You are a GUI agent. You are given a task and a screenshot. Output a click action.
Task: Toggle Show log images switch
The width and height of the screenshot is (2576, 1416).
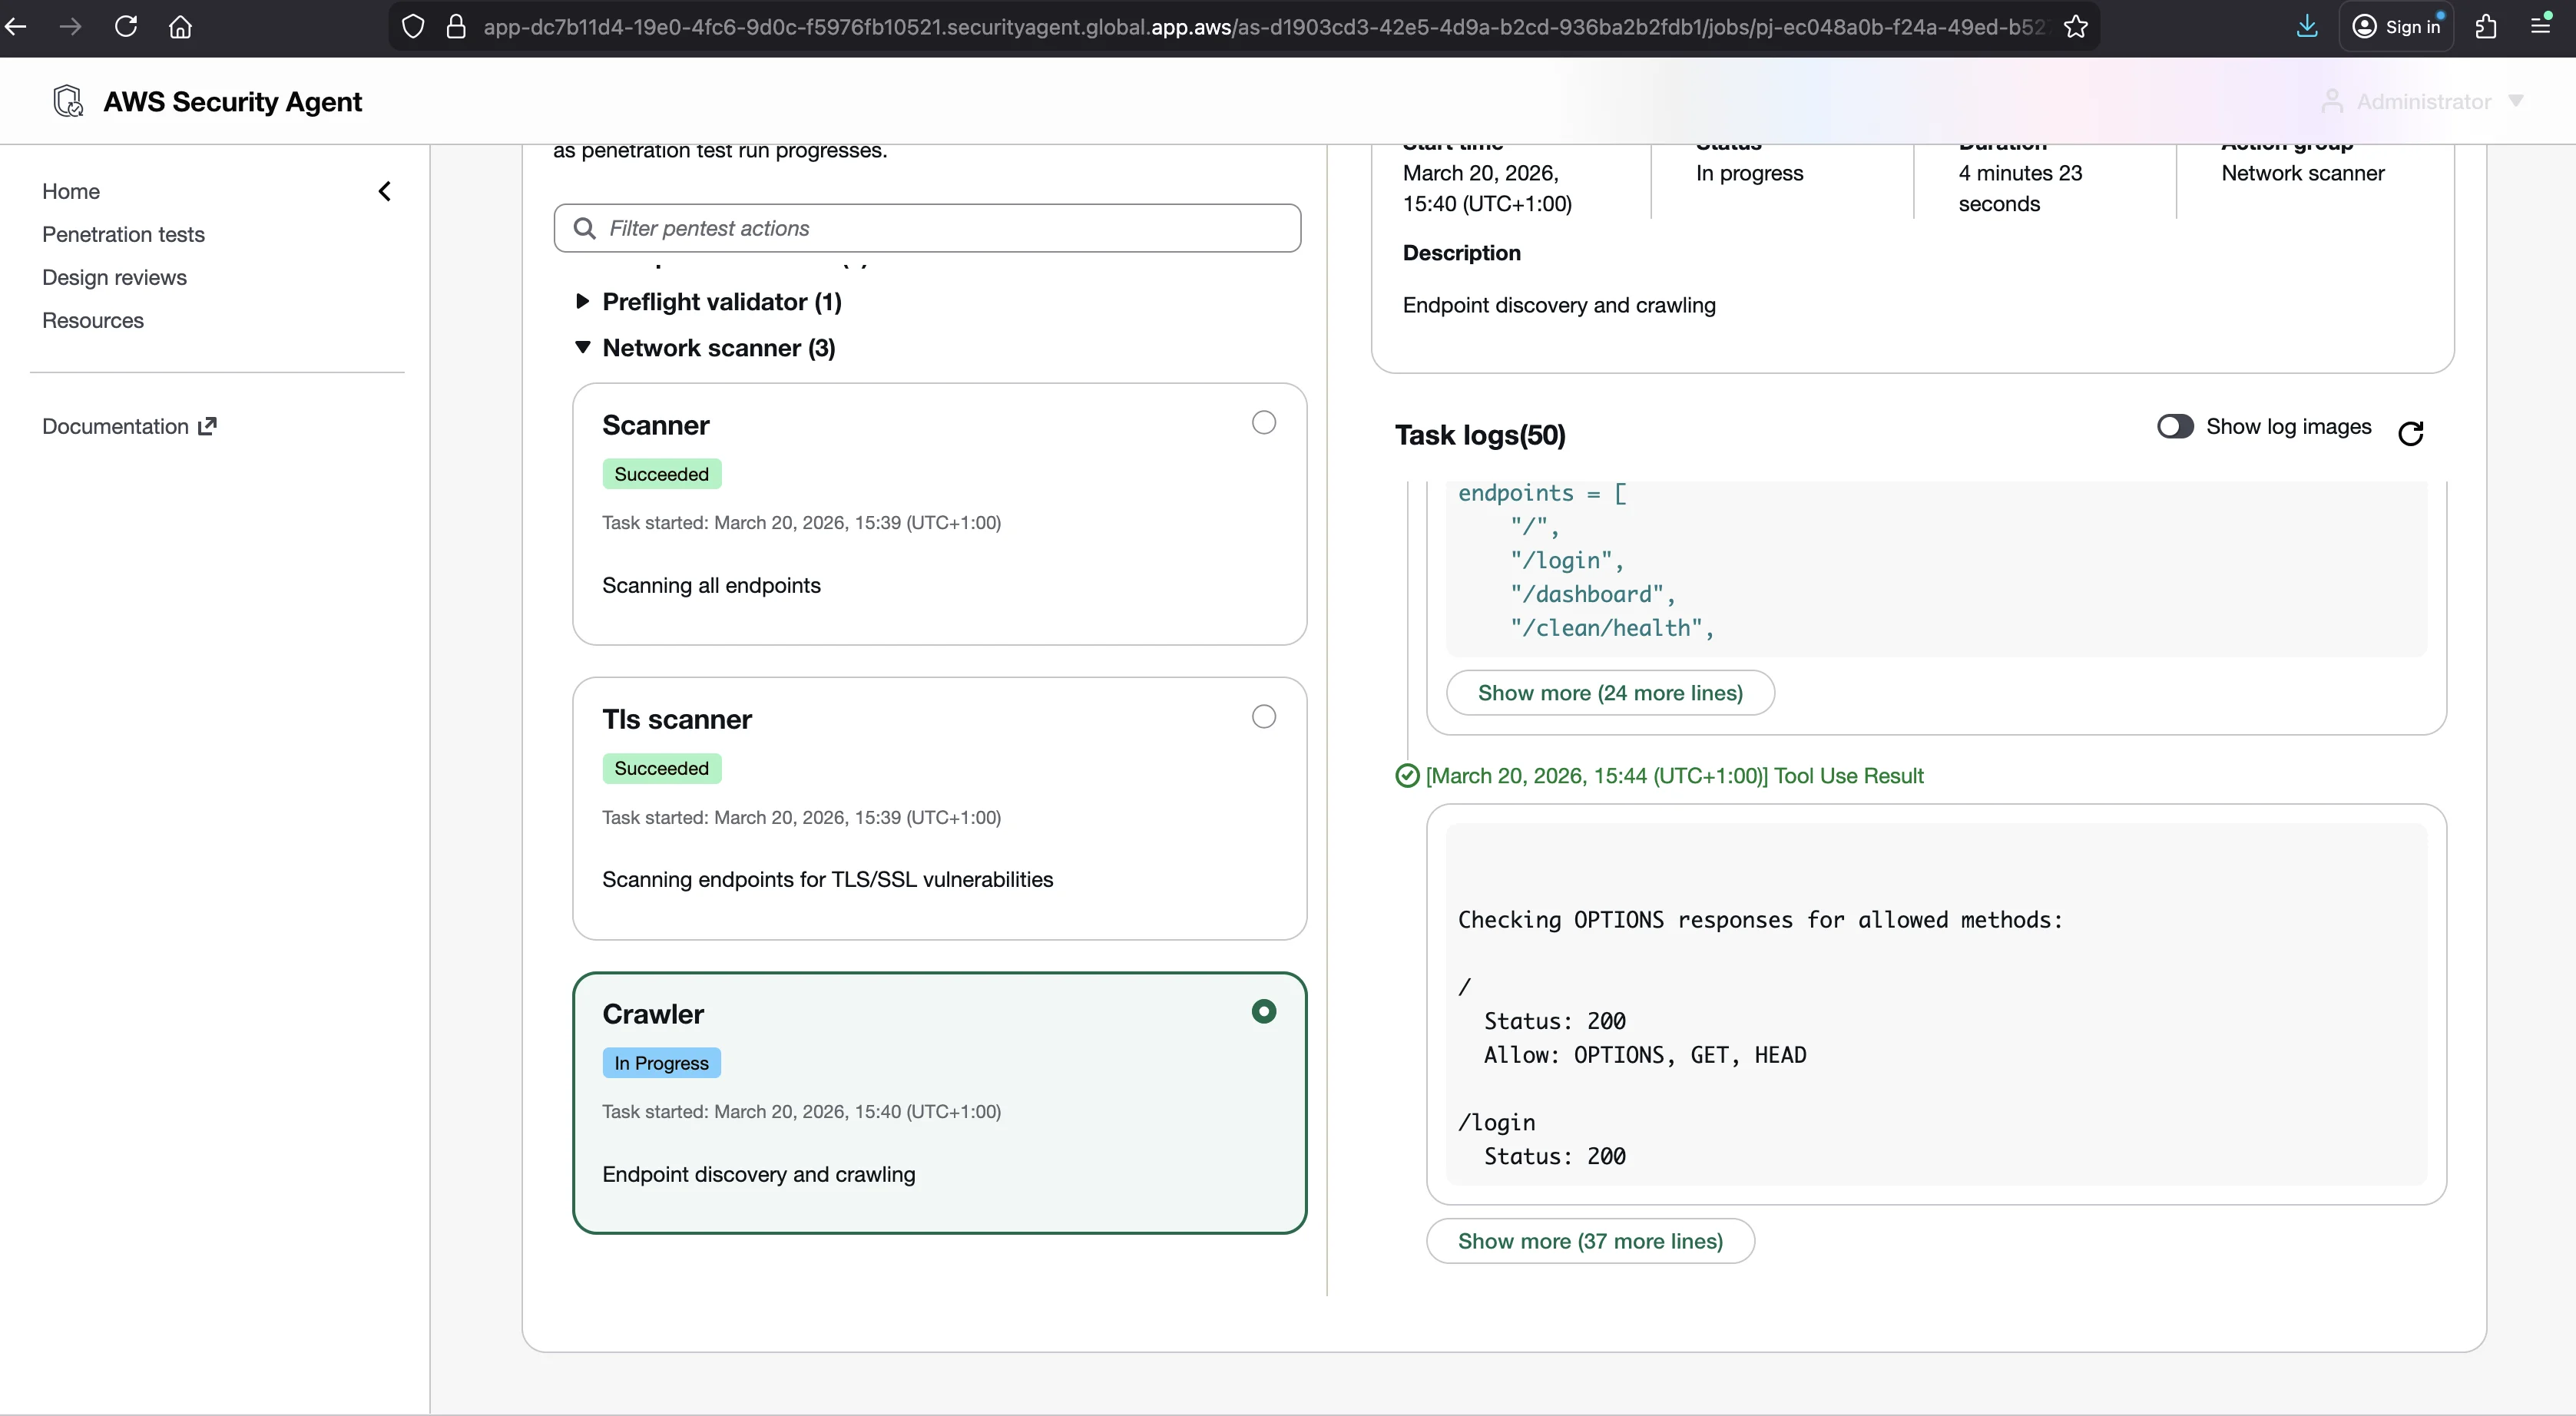2175,426
